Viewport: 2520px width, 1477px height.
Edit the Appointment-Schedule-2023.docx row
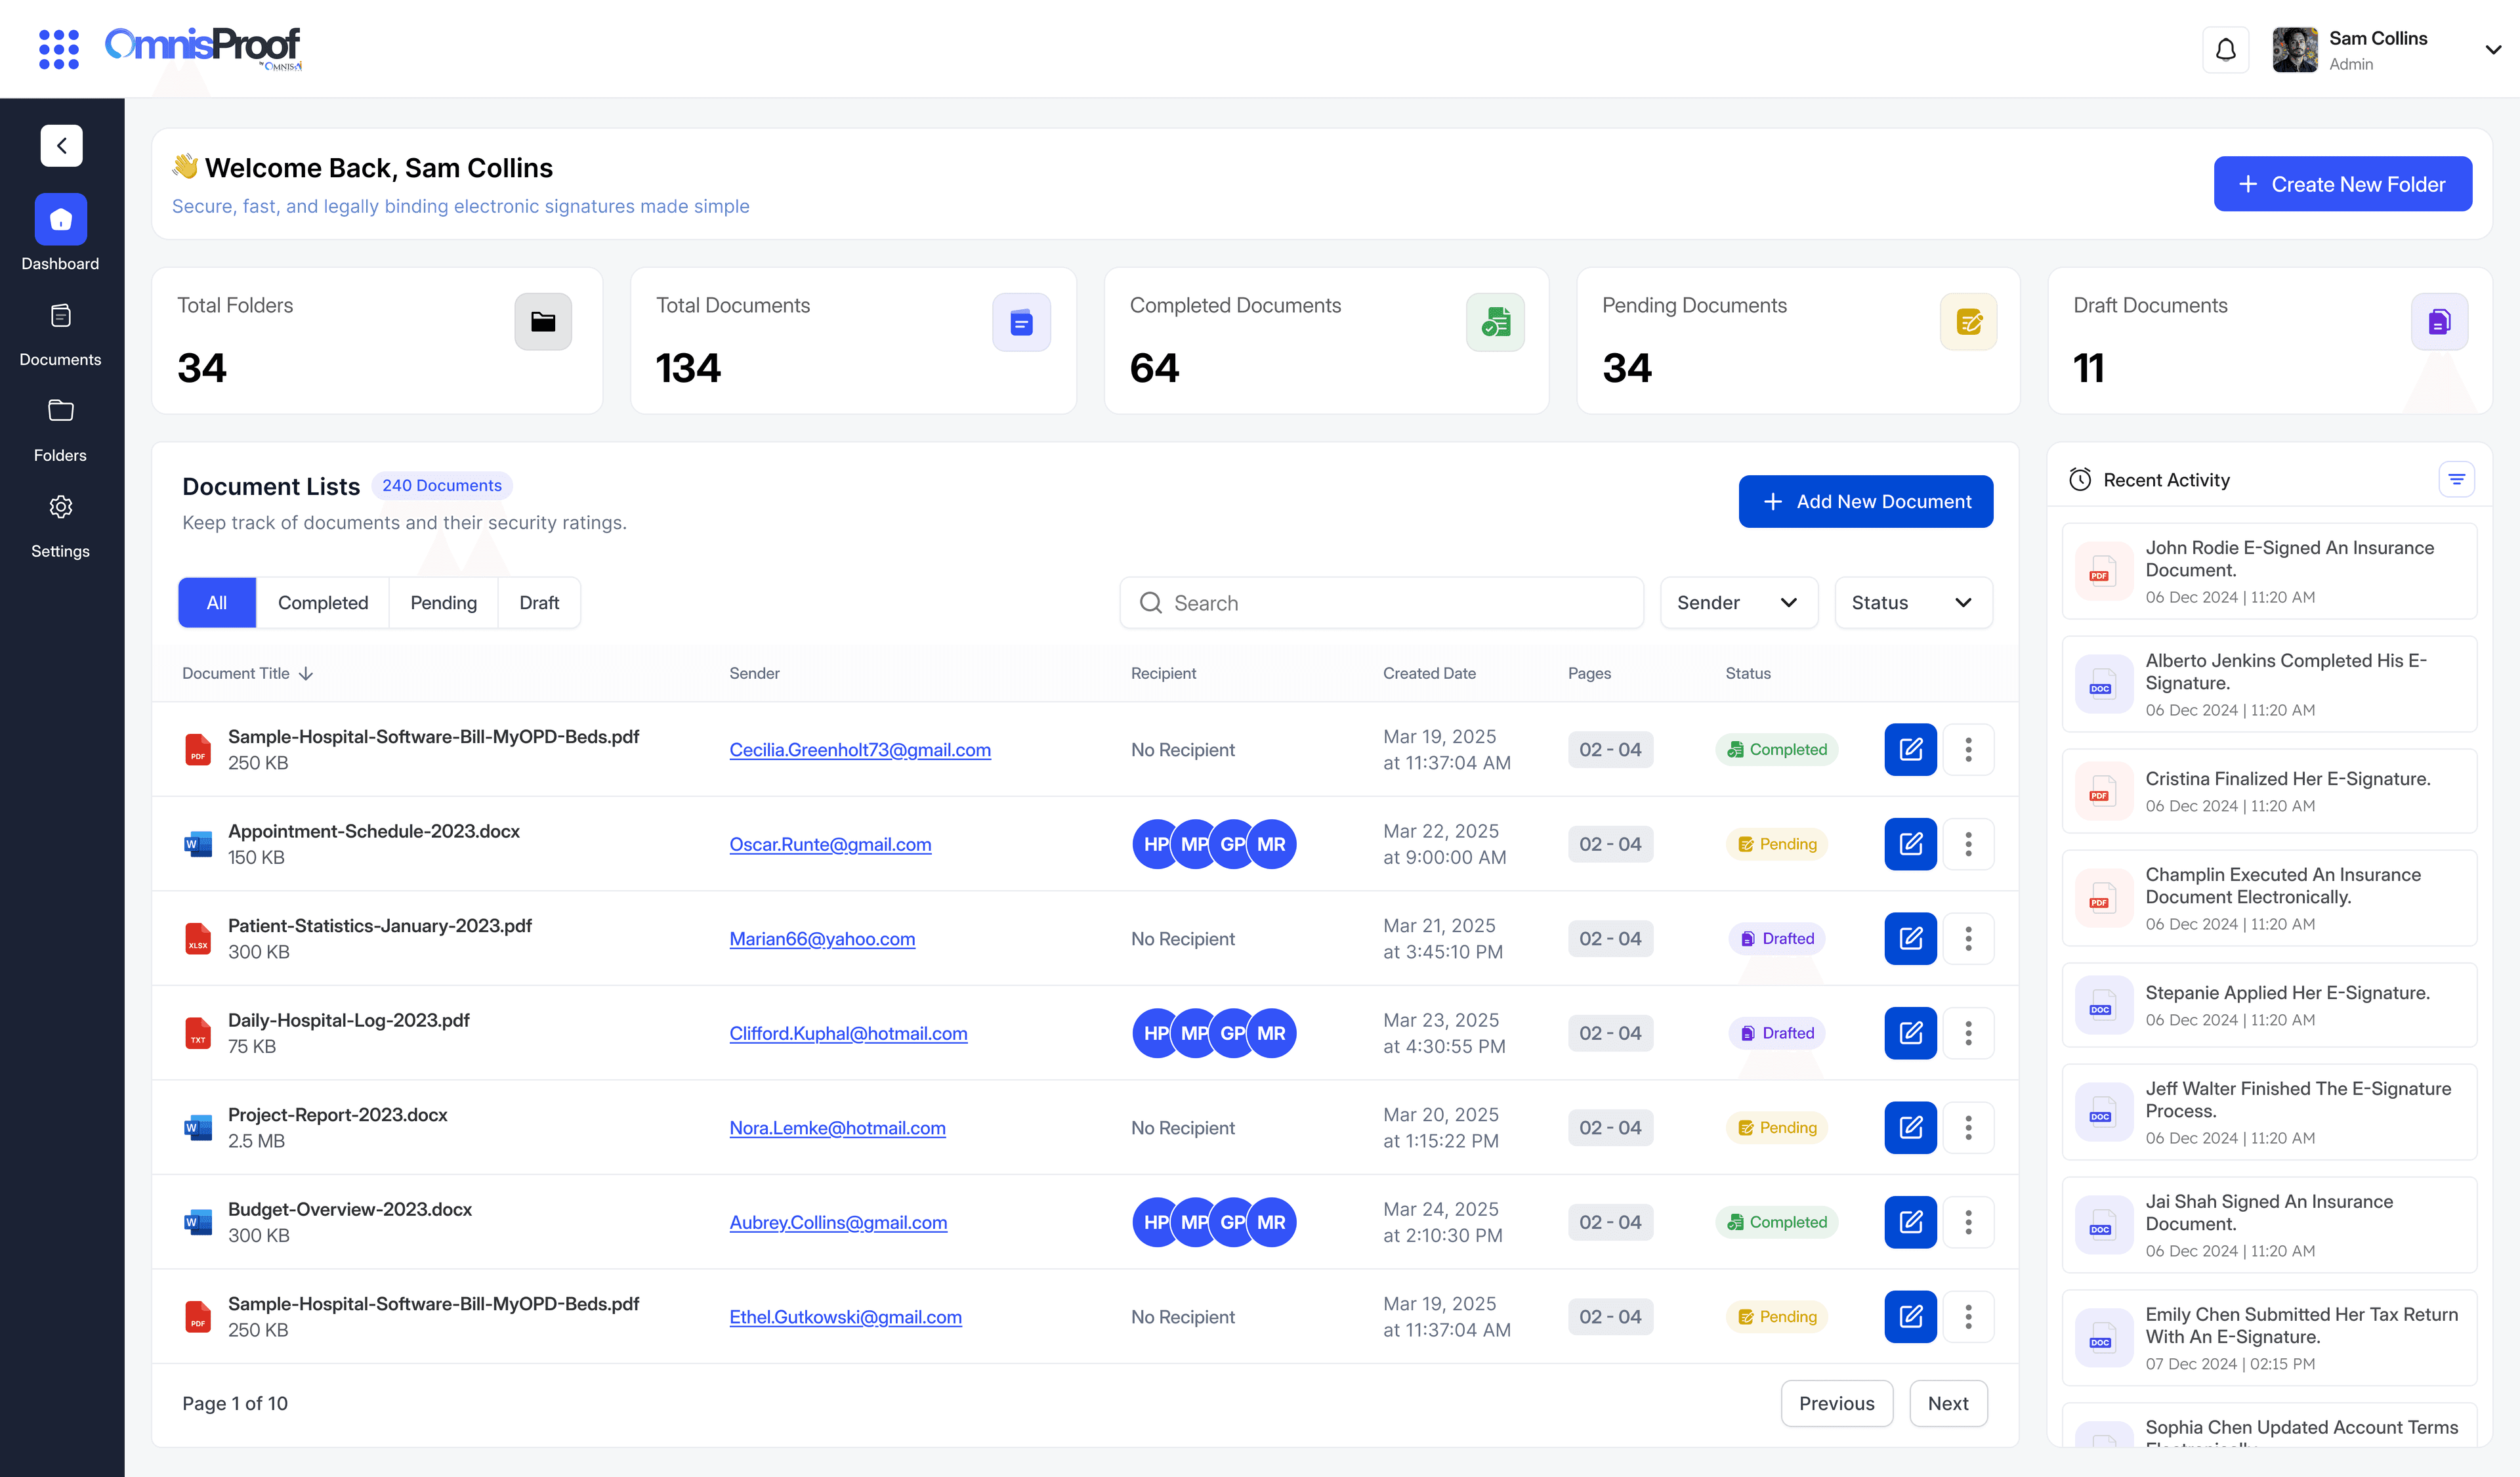[1910, 844]
